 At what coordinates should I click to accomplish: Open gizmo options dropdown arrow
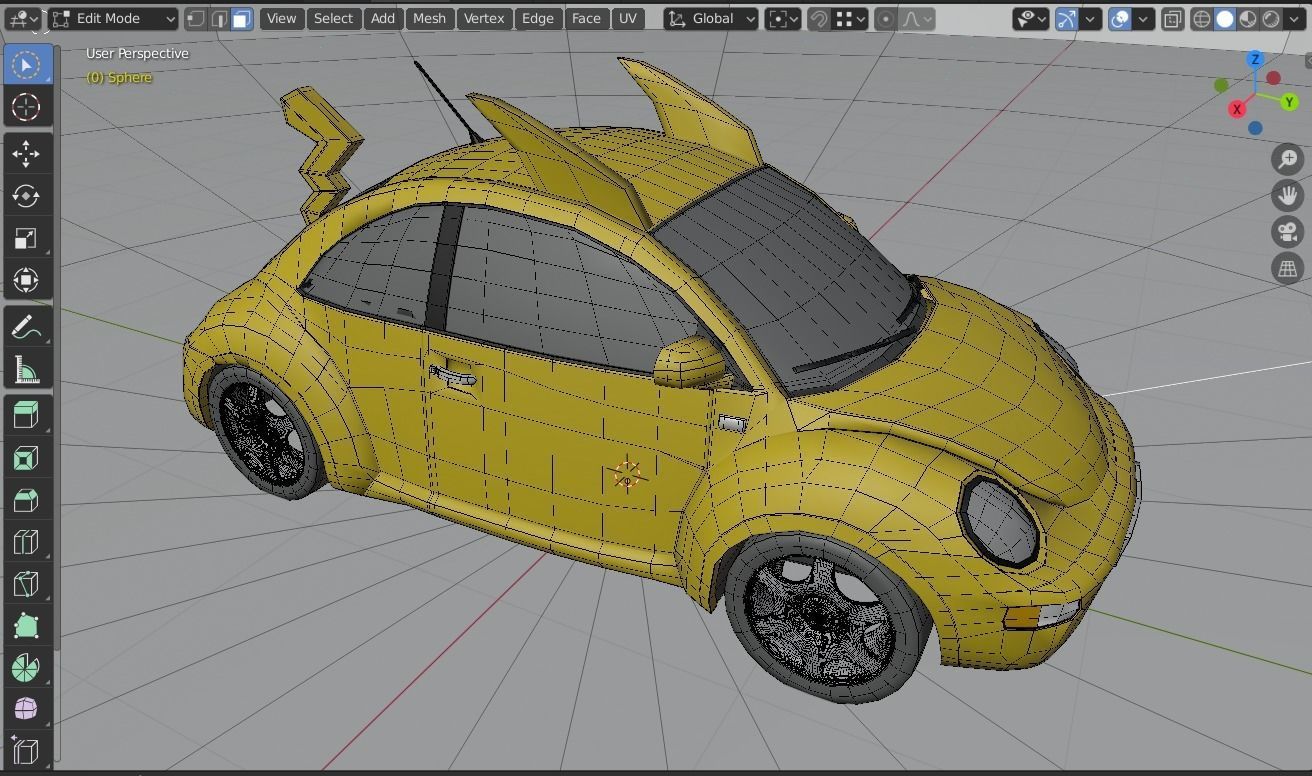click(1091, 18)
